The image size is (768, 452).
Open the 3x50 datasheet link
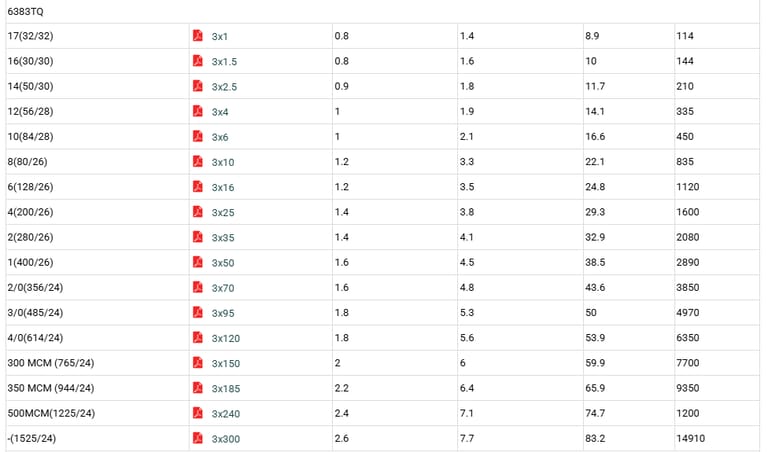pos(222,263)
